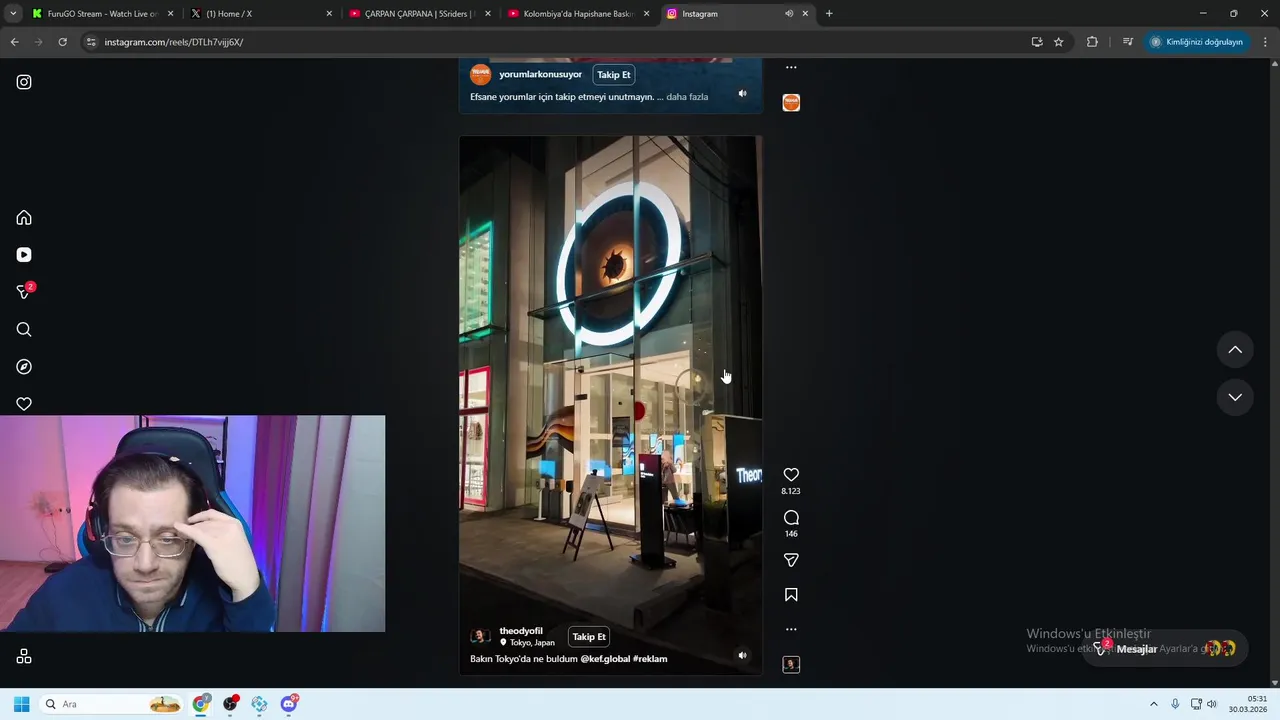Switch to ÇARPAN ÇARPANA YouTube tab
1280x720 pixels.
point(418,14)
